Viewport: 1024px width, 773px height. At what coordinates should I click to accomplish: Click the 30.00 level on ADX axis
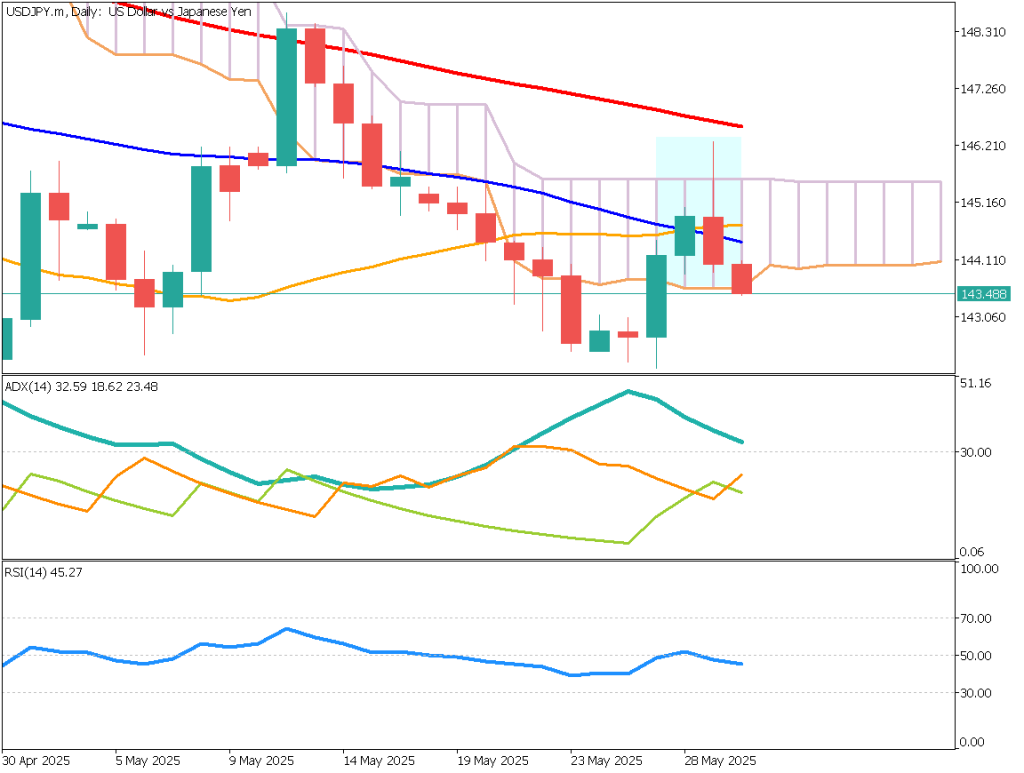pyautogui.click(x=975, y=452)
